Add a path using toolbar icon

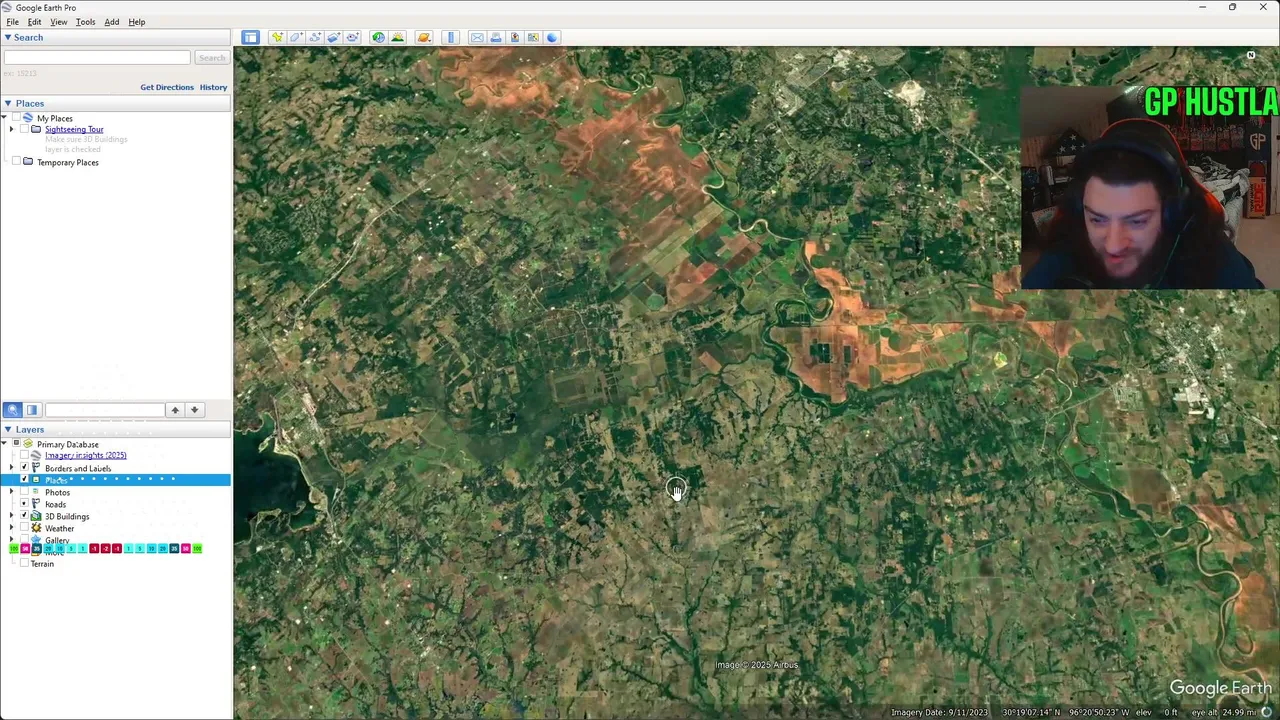[315, 37]
